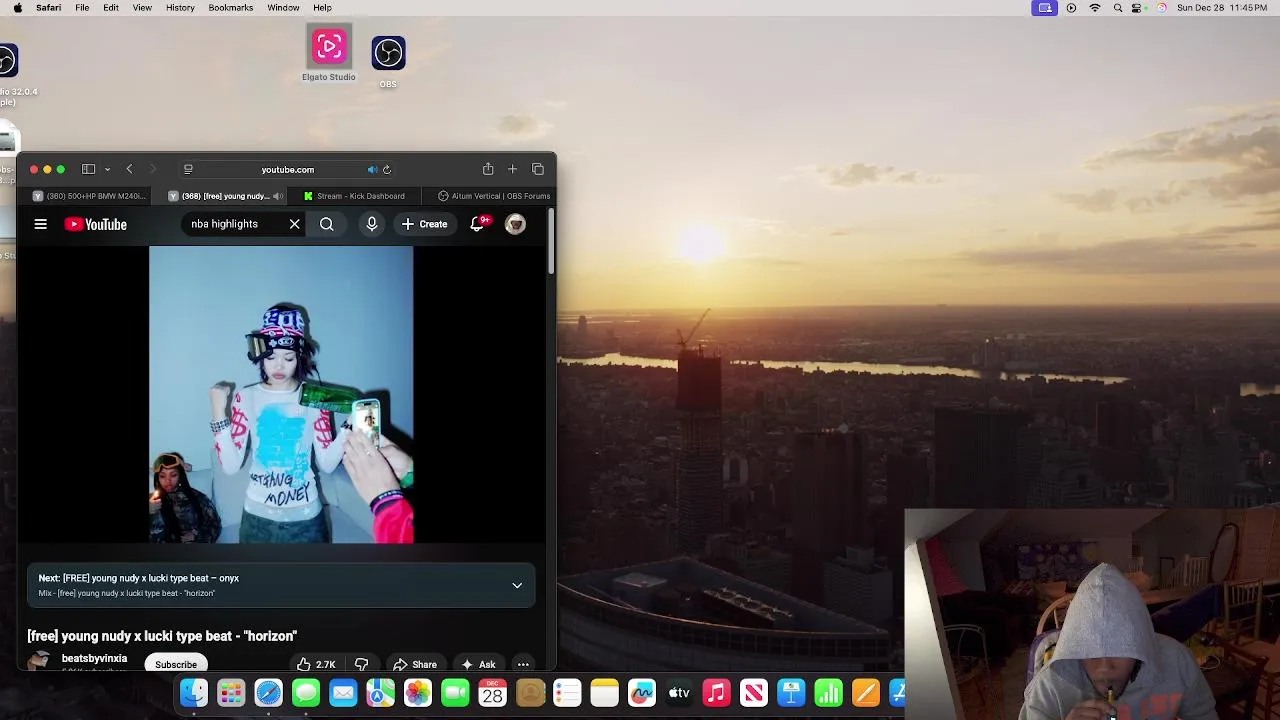
Task: Open the History menu
Action: (180, 8)
